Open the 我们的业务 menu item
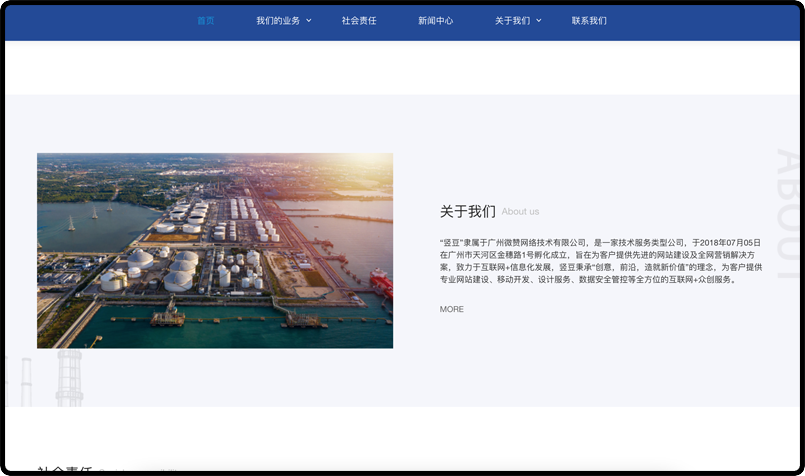Screen dimensions: 805x476 click(278, 21)
